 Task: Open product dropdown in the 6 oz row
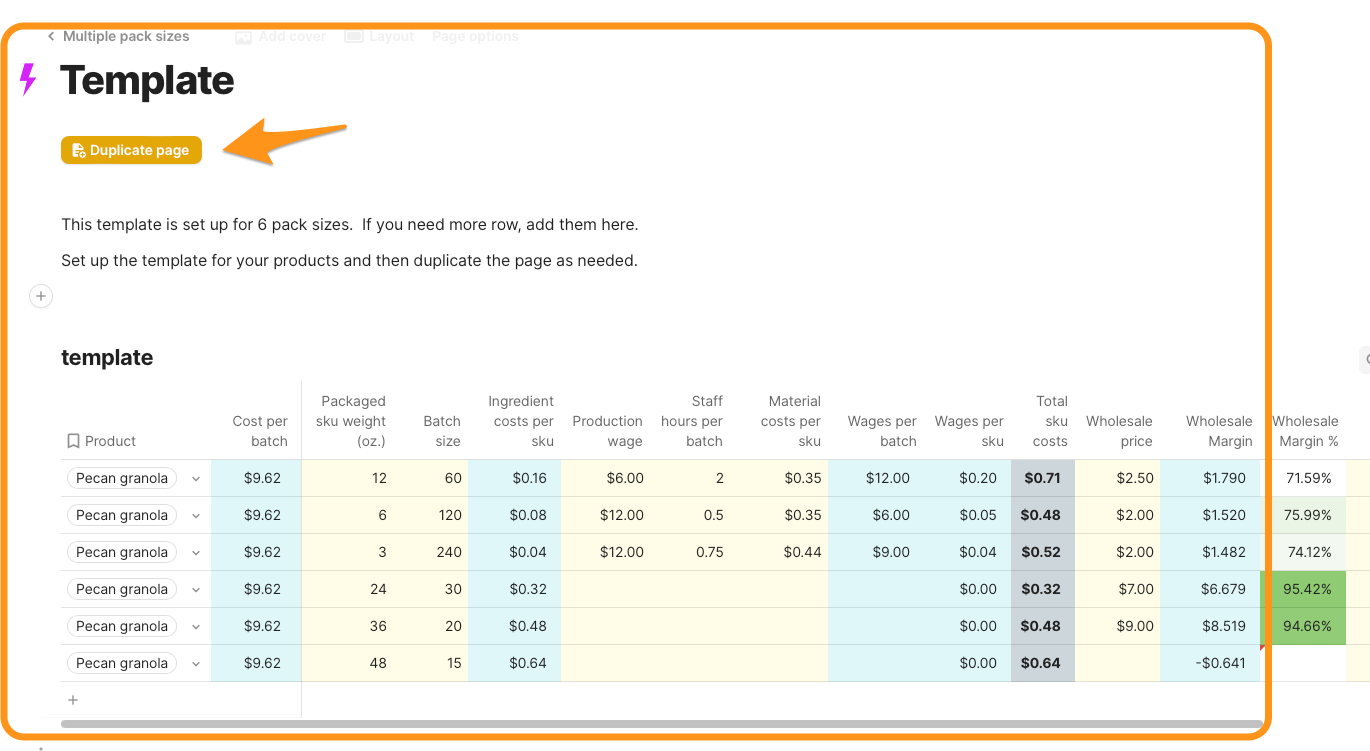point(196,516)
